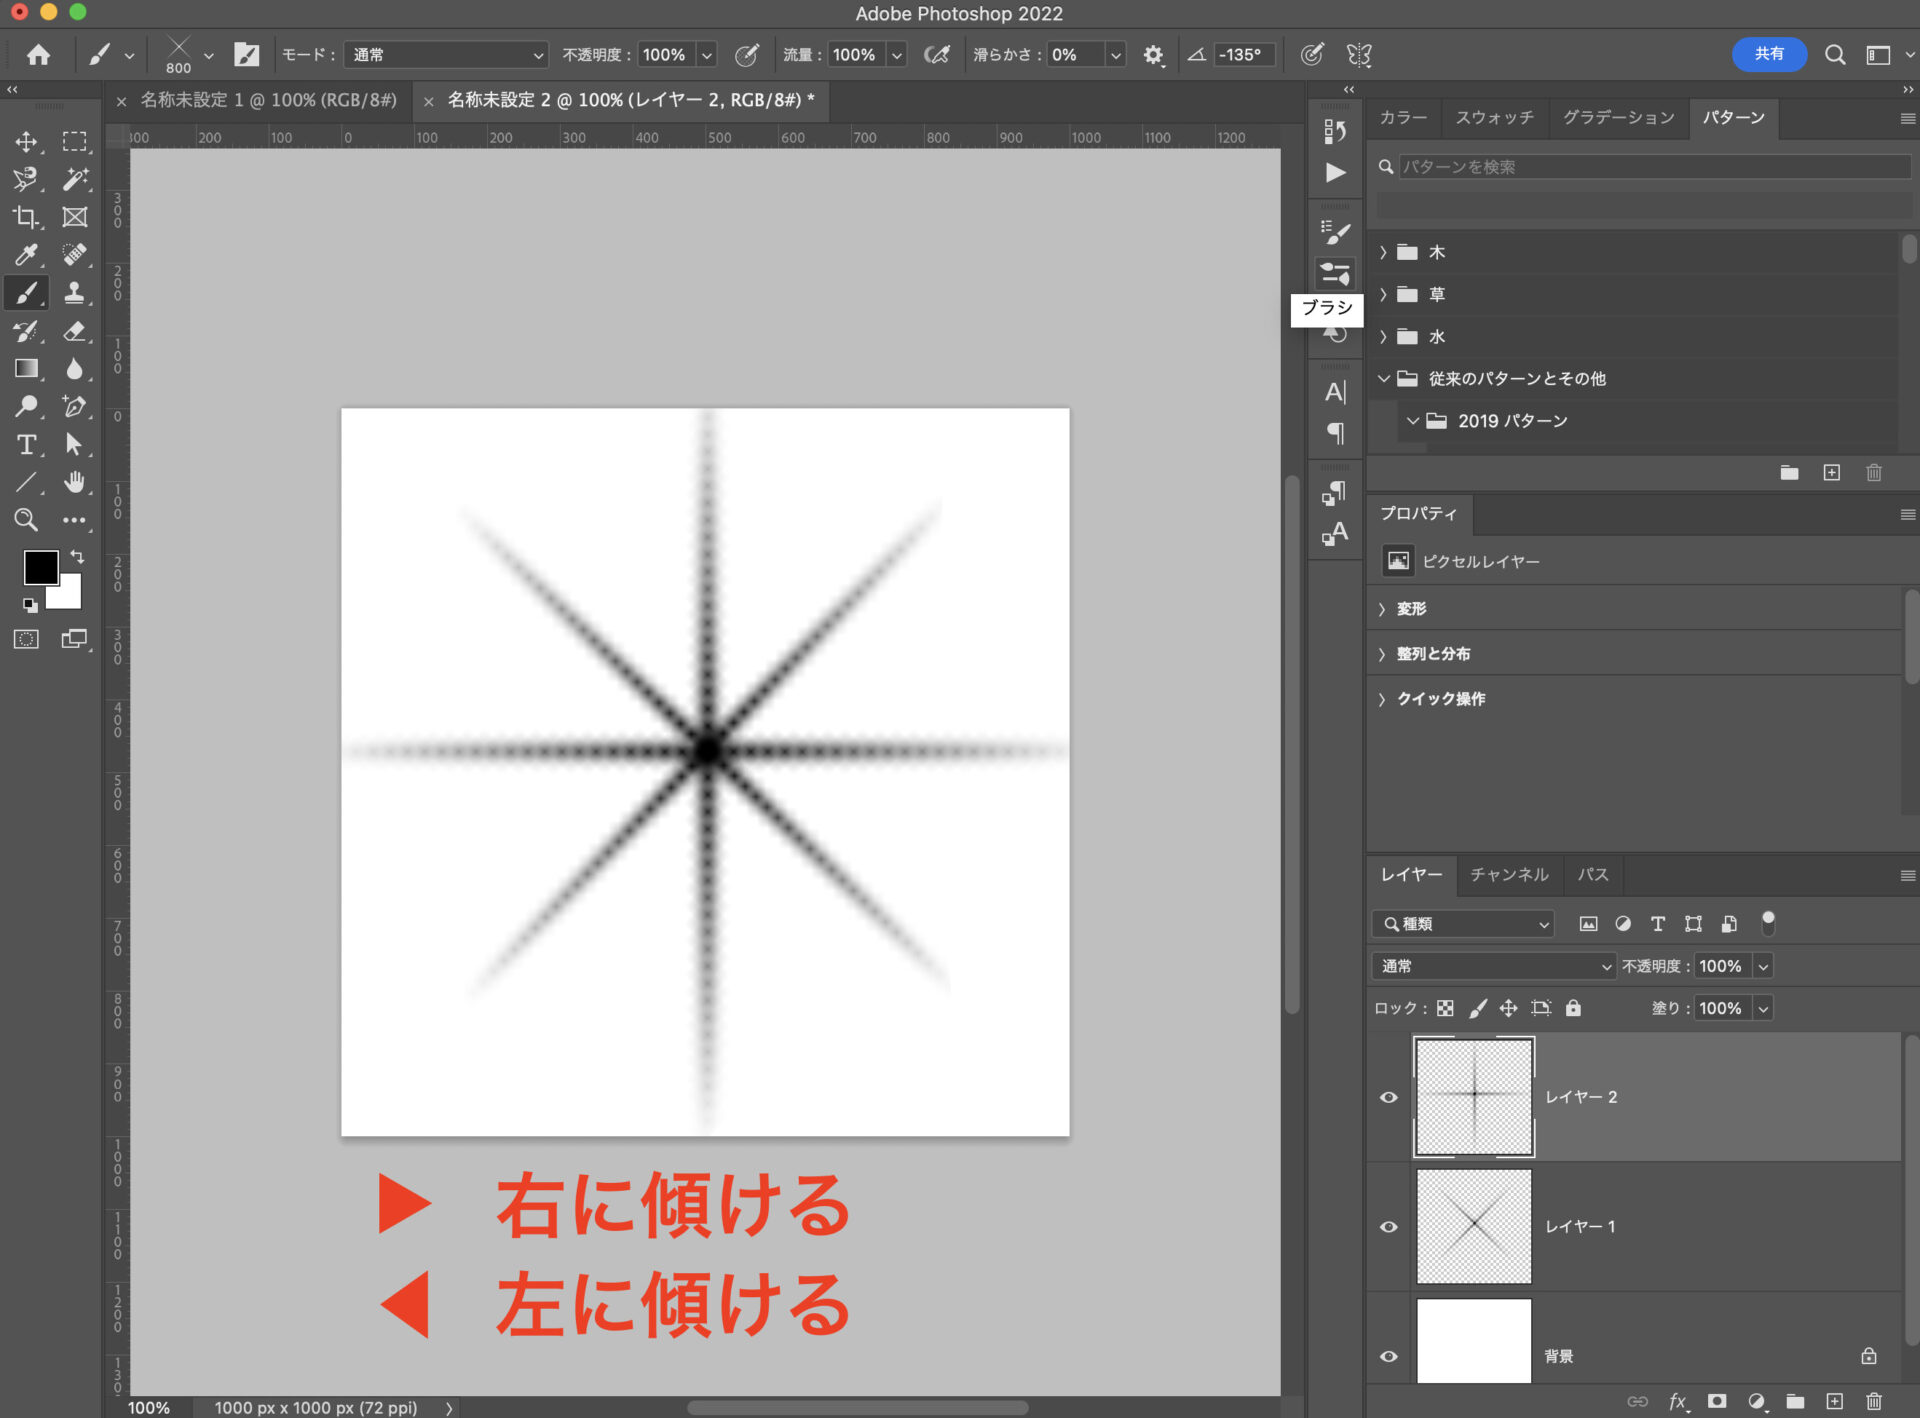Toggle pressure for opacity button

click(x=746, y=55)
